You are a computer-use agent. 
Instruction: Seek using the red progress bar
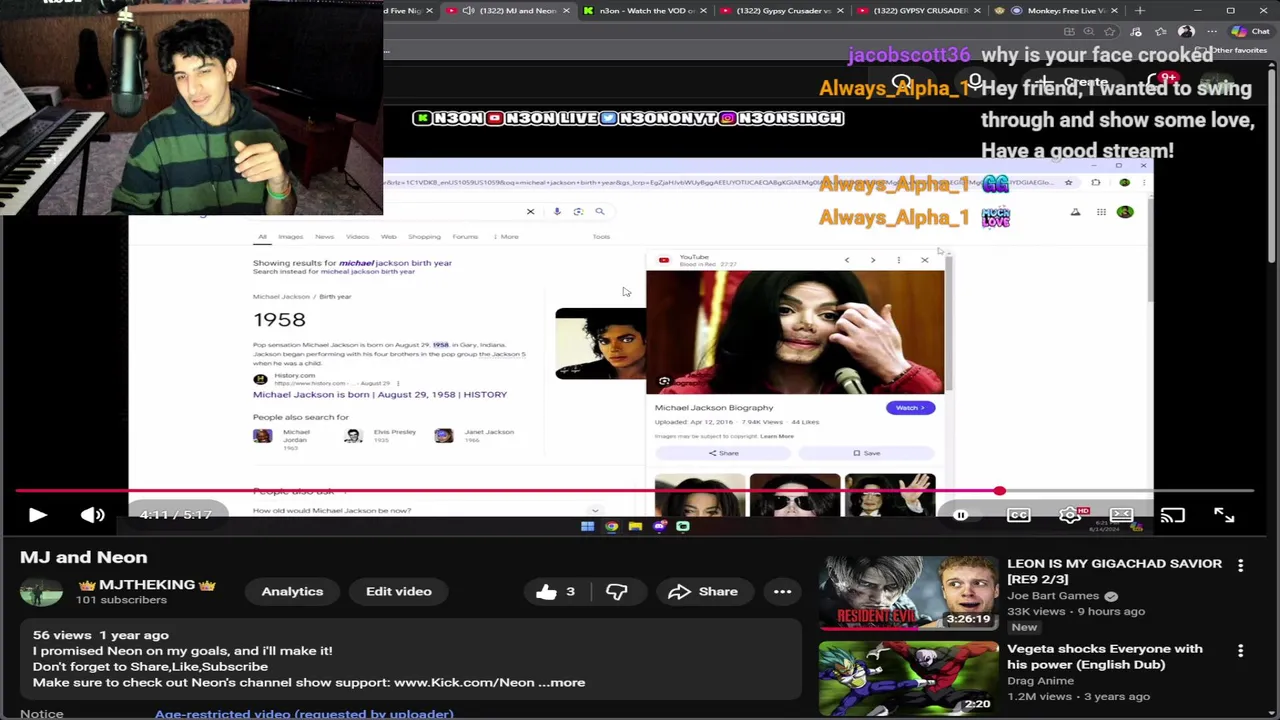coord(634,491)
